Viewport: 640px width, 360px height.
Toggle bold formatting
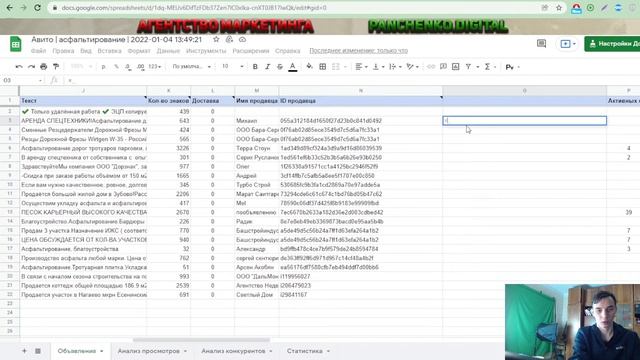point(255,67)
